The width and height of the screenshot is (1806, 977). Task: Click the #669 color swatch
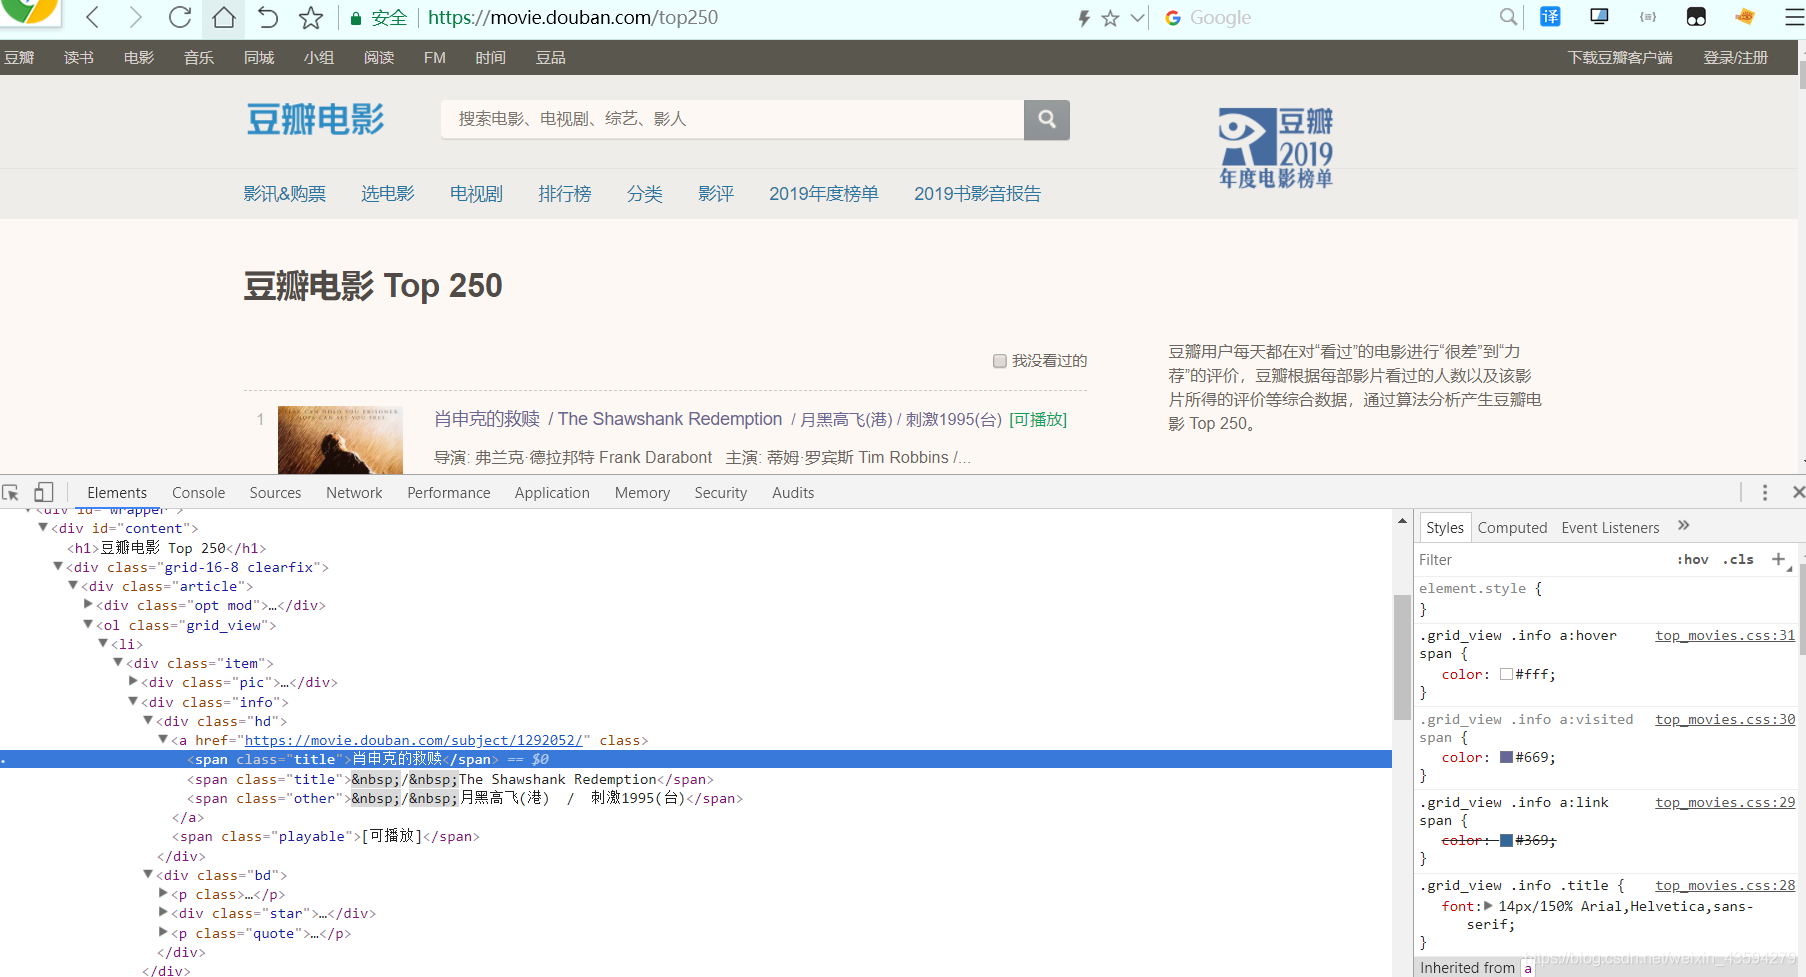[x=1506, y=757]
